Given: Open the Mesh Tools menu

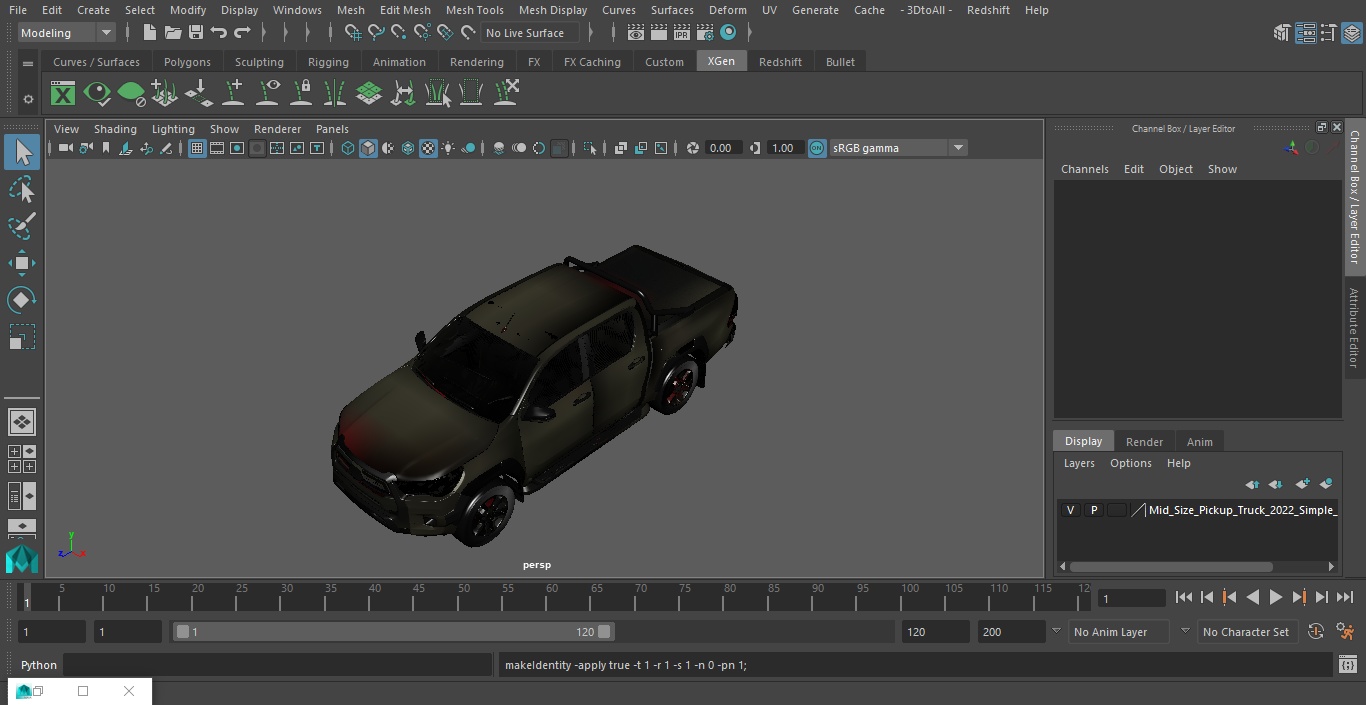Looking at the screenshot, I should click(474, 10).
